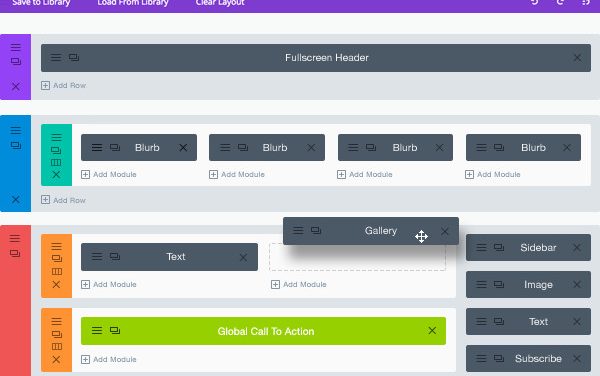Clone orange row containing Text module
The width and height of the screenshot is (600, 376).
[56, 259]
